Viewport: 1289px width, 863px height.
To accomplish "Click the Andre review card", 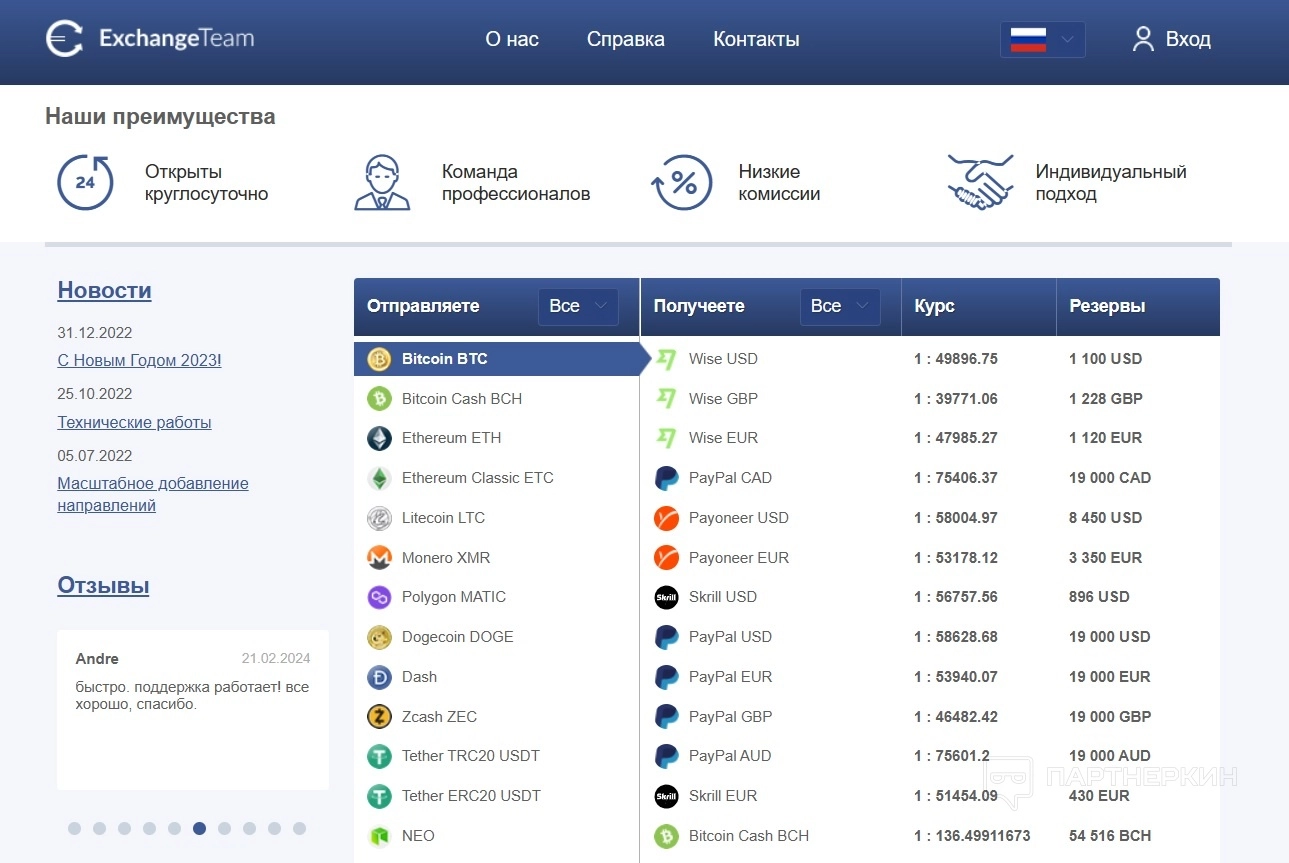I will pyautogui.click(x=193, y=709).
